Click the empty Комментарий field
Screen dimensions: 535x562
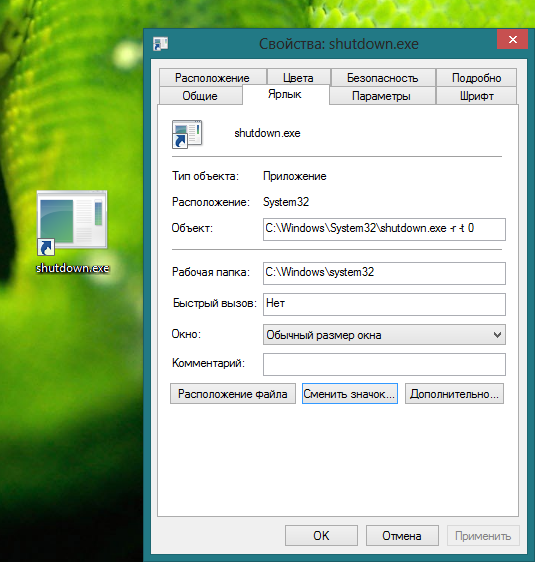(384, 364)
